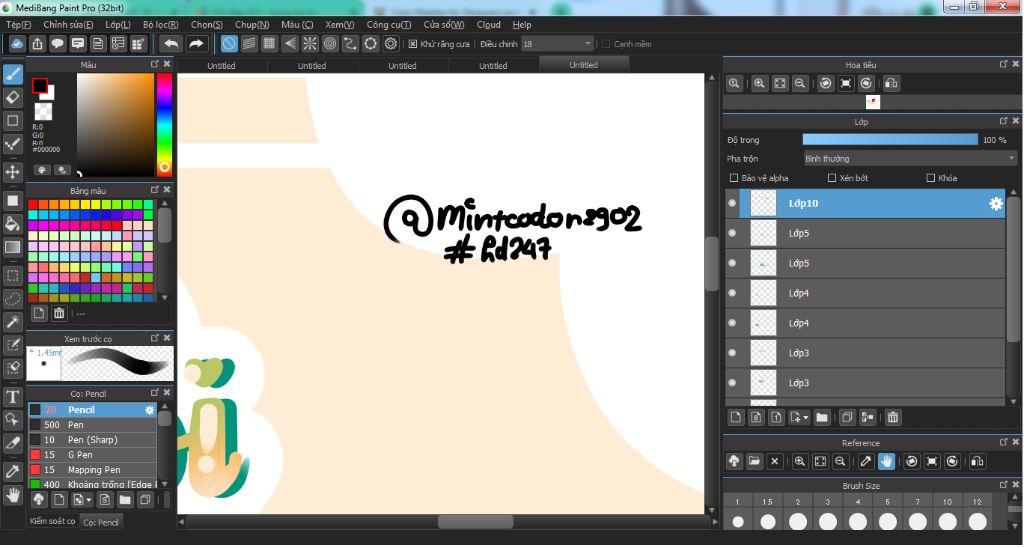
Task: Delete layer with the trash icon
Action: click(893, 417)
